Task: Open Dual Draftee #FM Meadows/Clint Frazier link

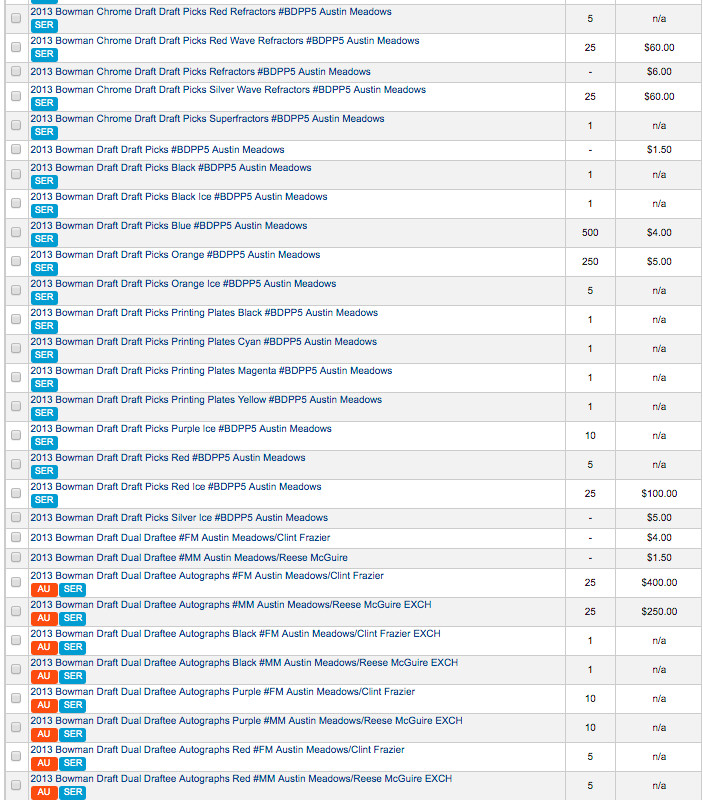Action: [180, 538]
